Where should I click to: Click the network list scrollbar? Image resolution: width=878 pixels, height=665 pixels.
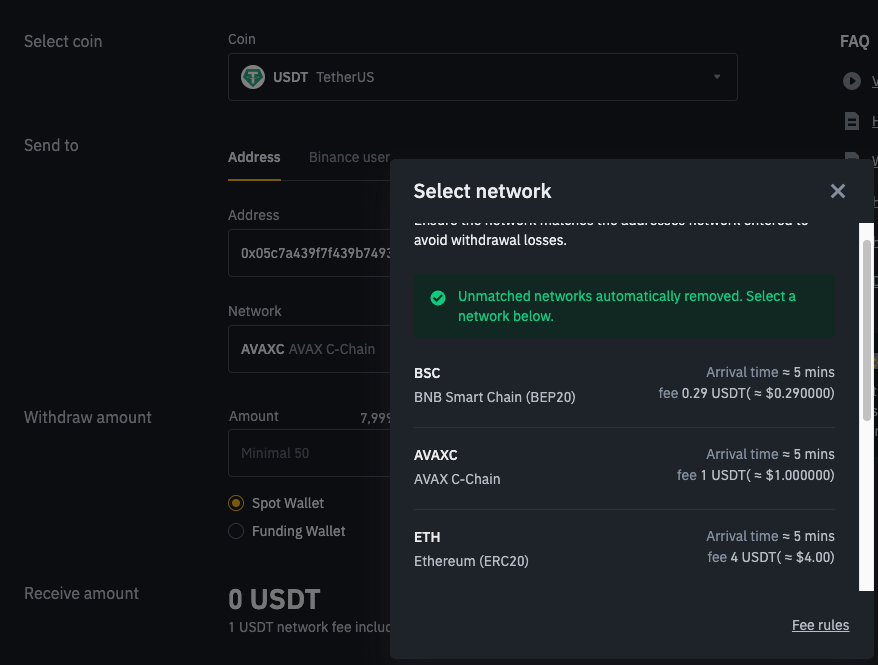click(866, 330)
